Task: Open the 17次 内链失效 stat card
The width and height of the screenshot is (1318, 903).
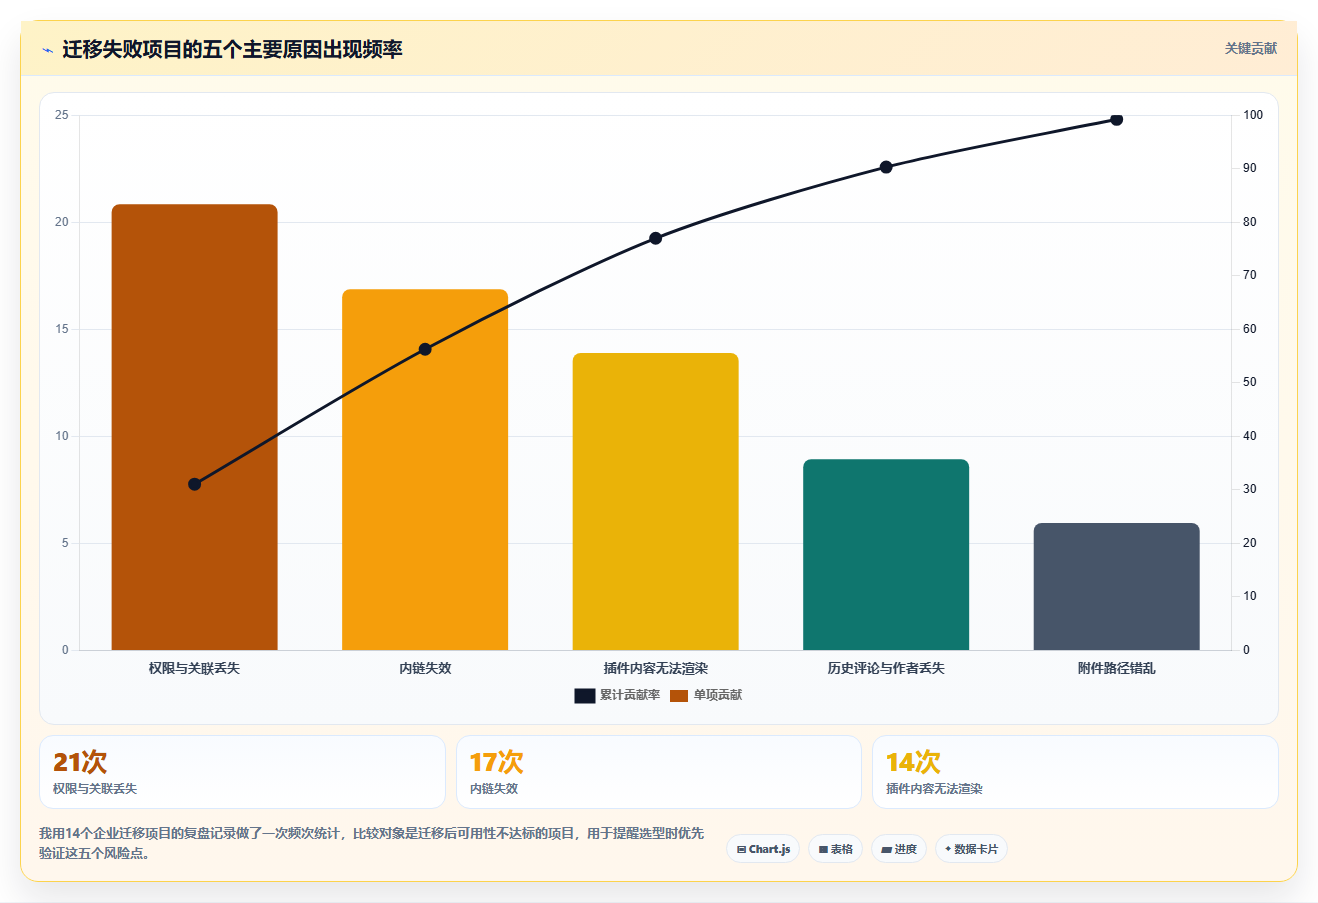Action: [x=659, y=772]
